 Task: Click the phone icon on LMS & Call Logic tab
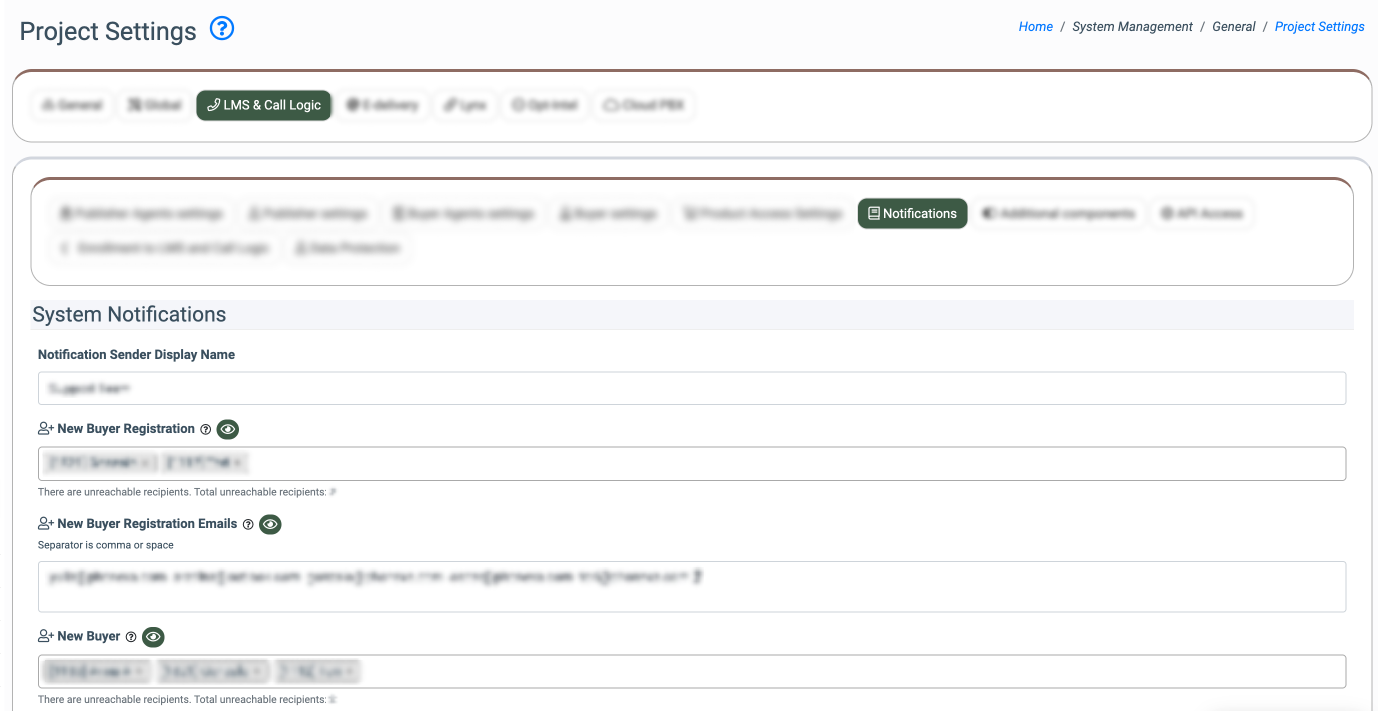(x=213, y=105)
